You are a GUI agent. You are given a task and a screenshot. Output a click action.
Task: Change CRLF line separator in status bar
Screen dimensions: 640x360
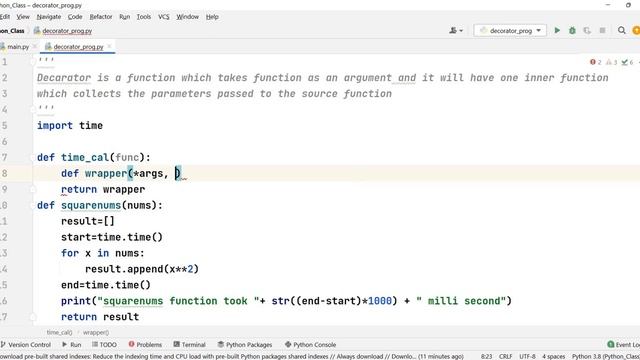point(505,356)
